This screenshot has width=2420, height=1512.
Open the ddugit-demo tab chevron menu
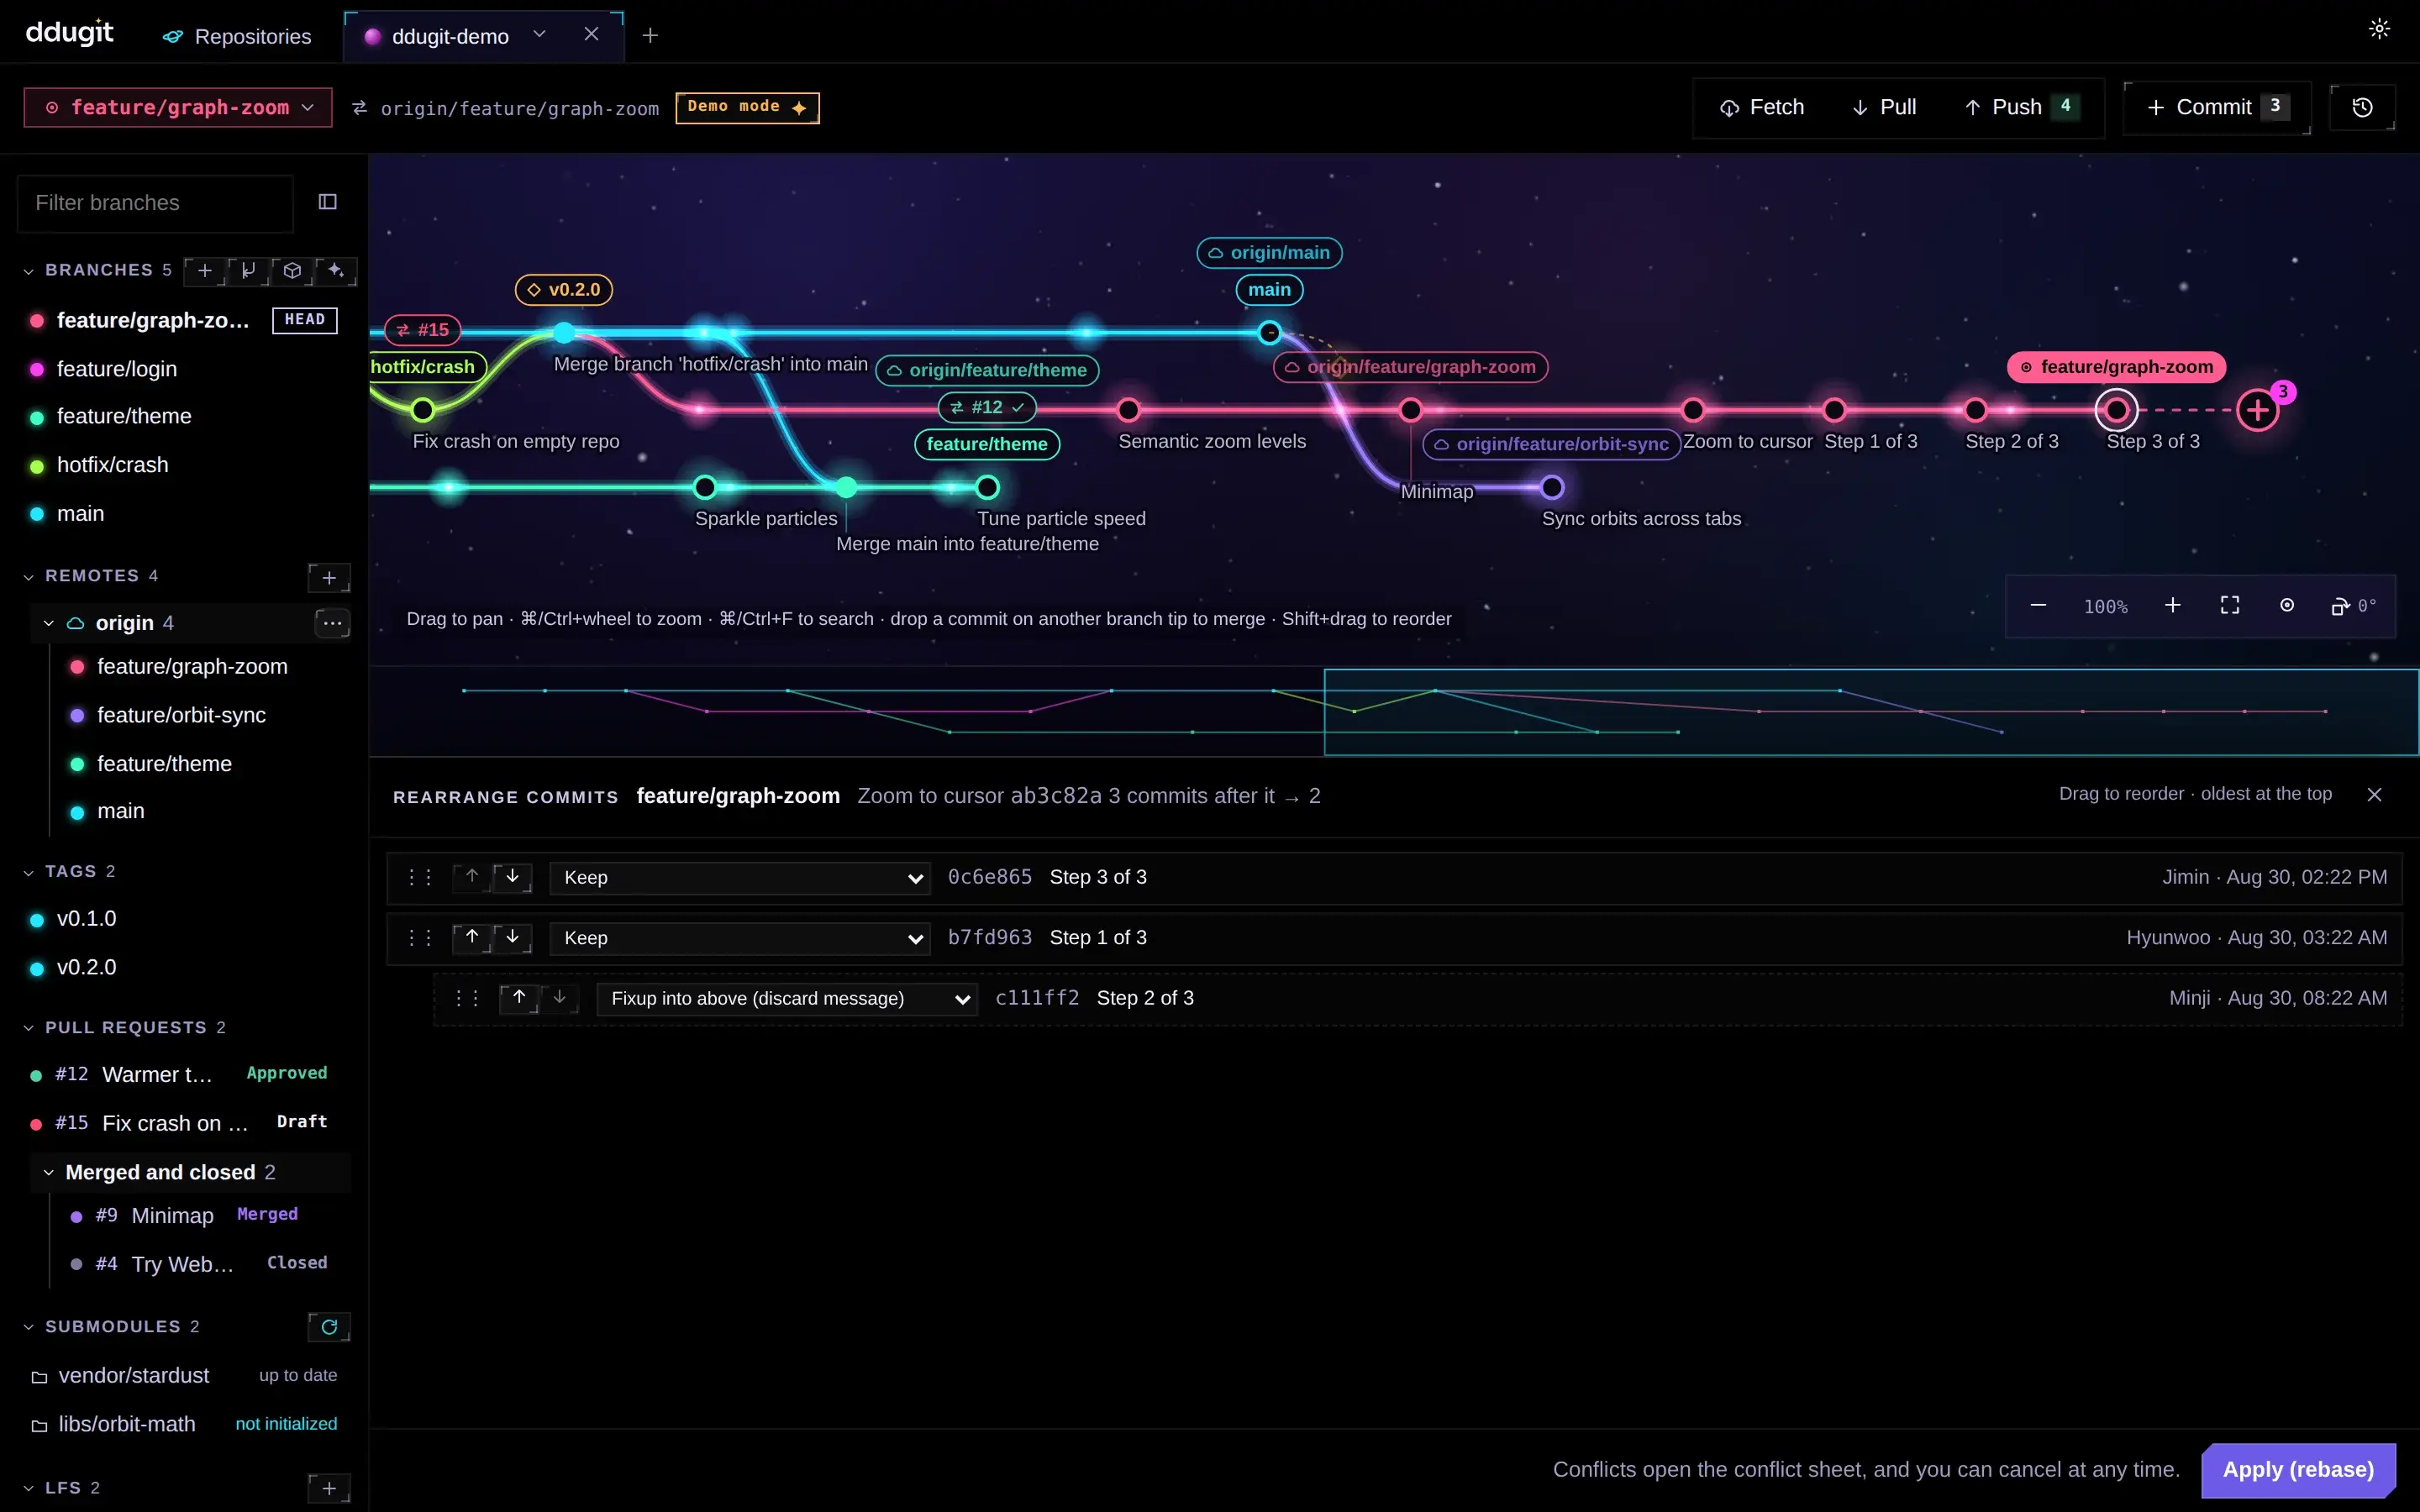[x=539, y=34]
